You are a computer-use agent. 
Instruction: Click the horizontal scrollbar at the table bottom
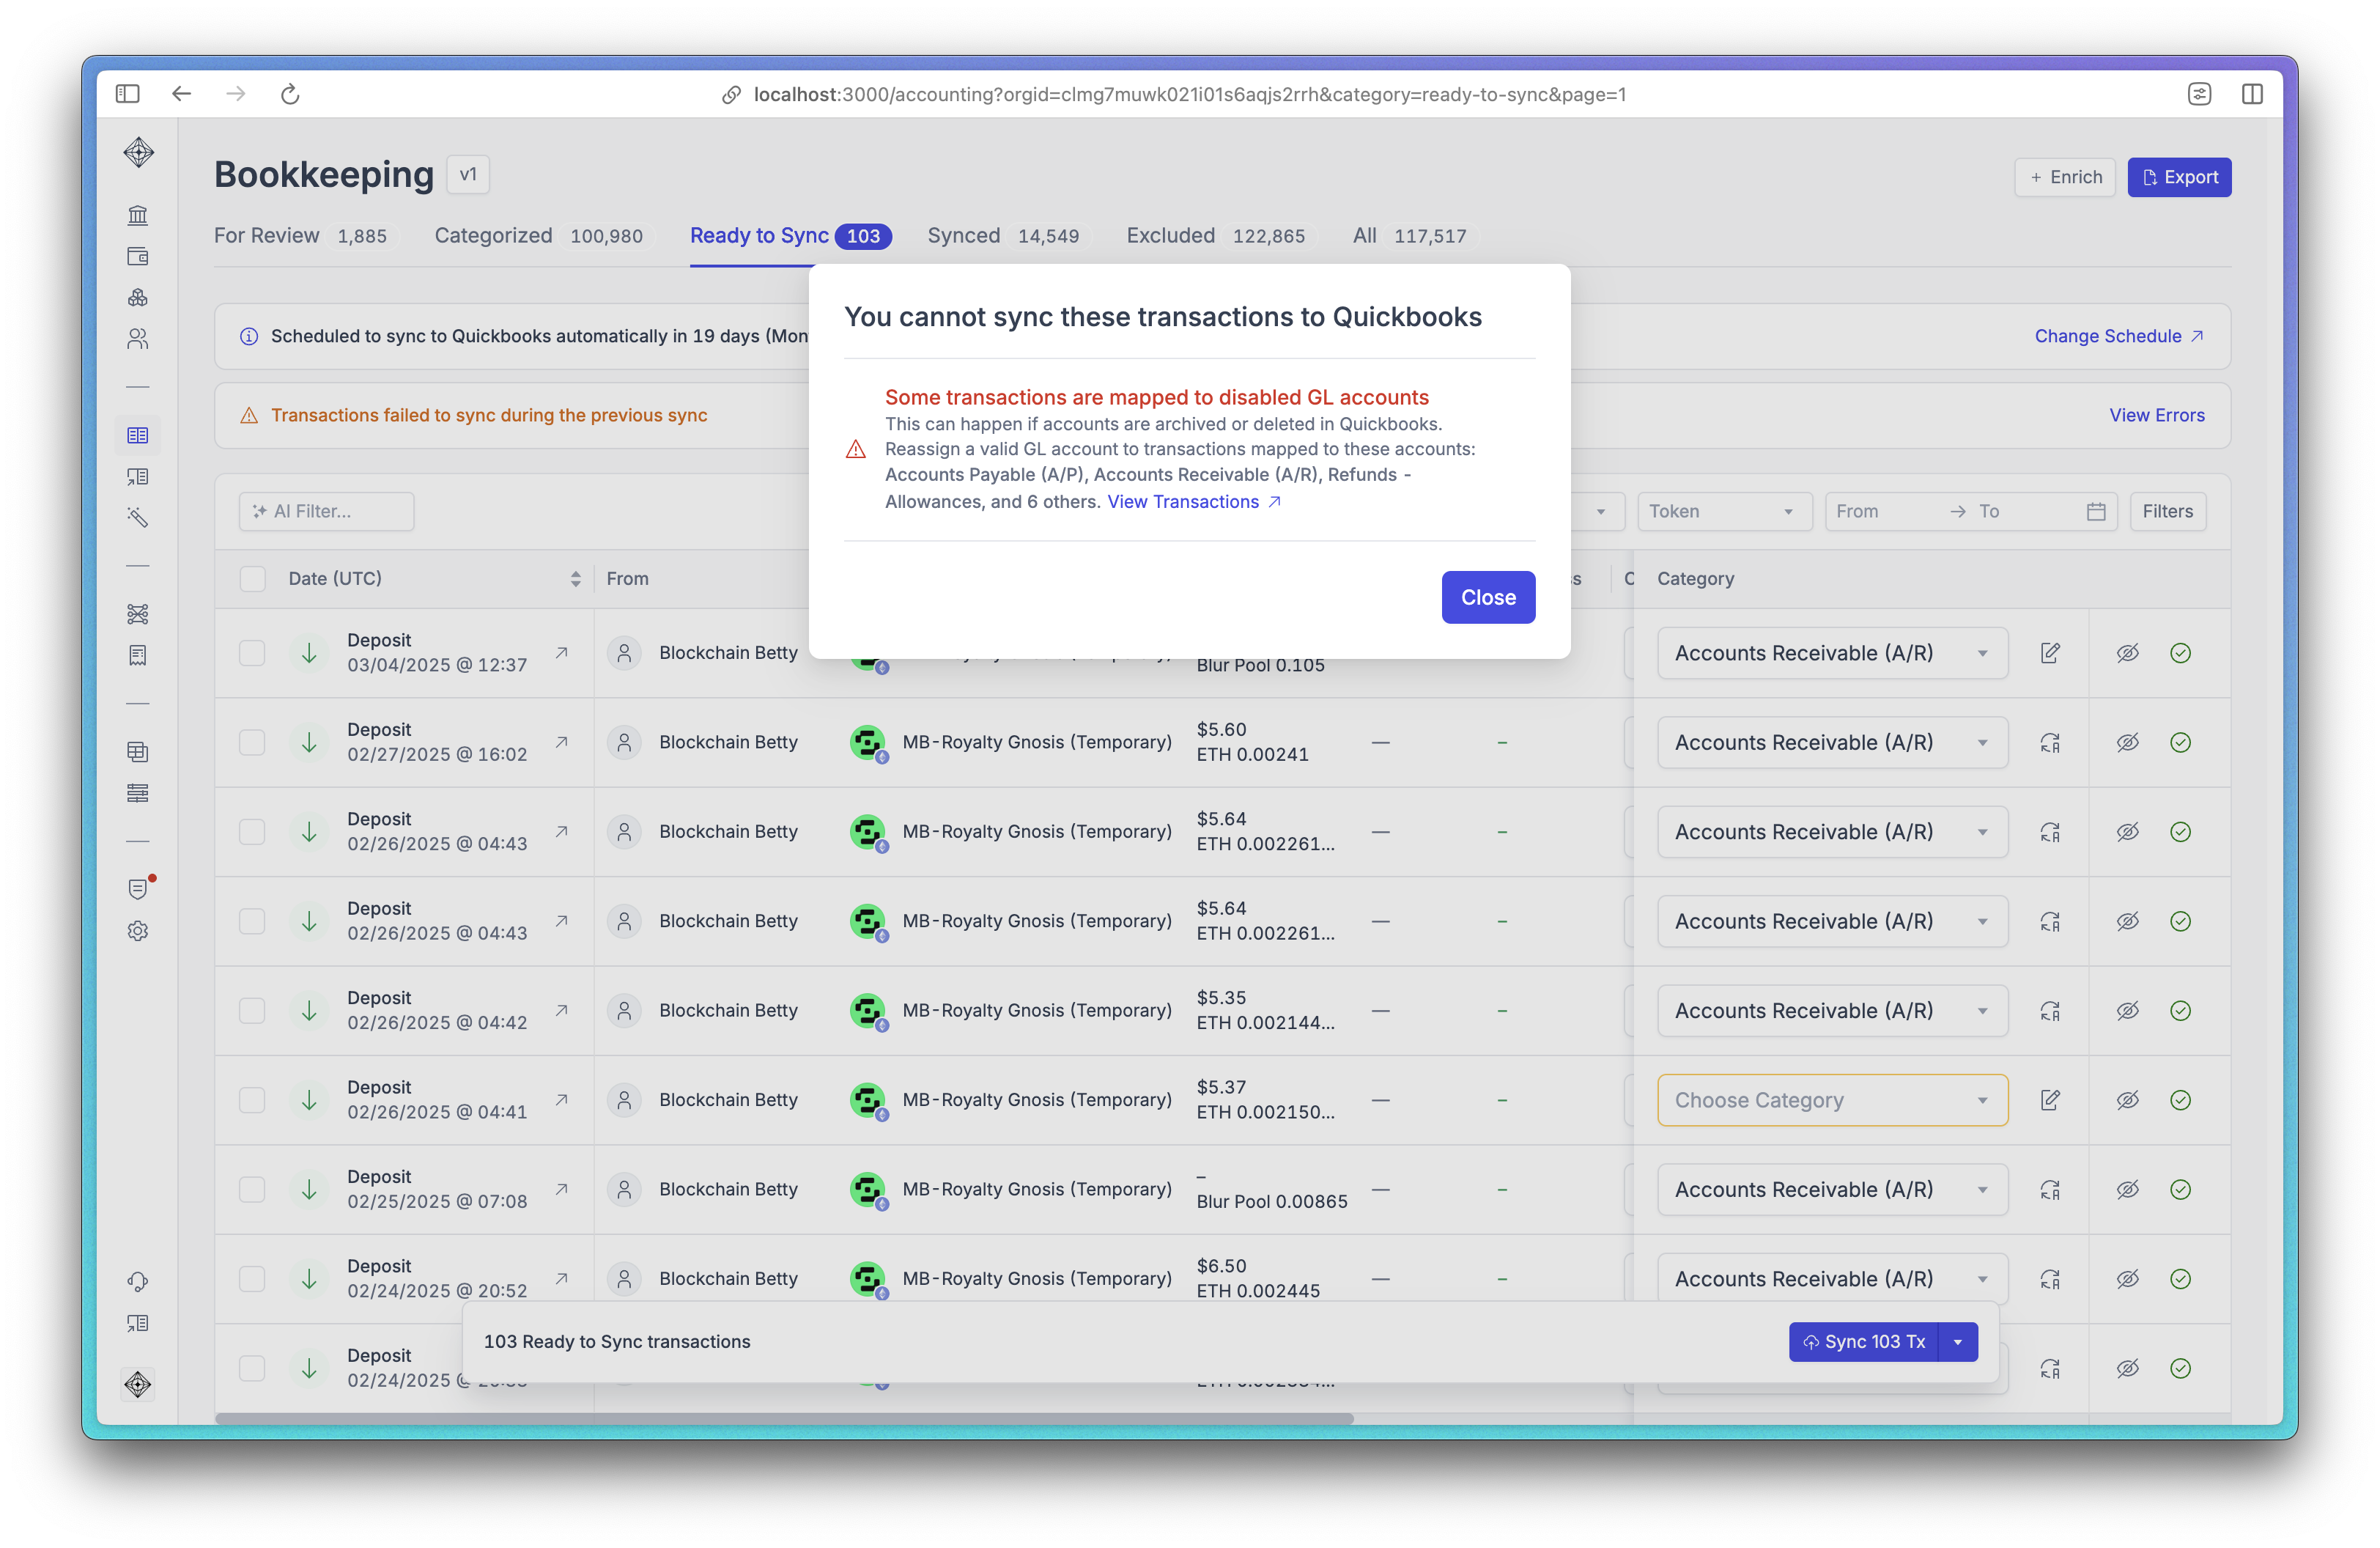click(x=783, y=1418)
